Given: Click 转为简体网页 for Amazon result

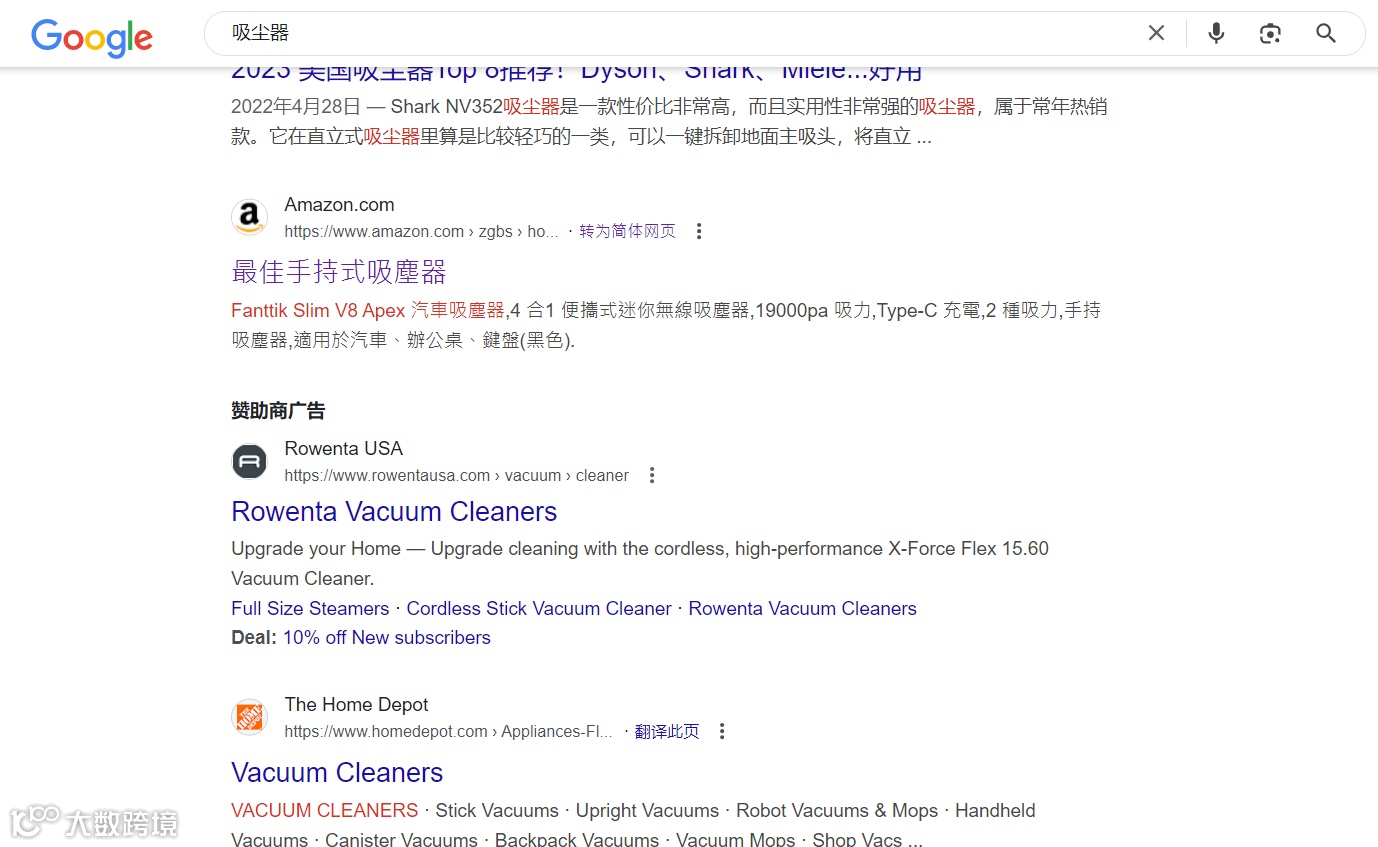Looking at the screenshot, I should click(627, 231).
